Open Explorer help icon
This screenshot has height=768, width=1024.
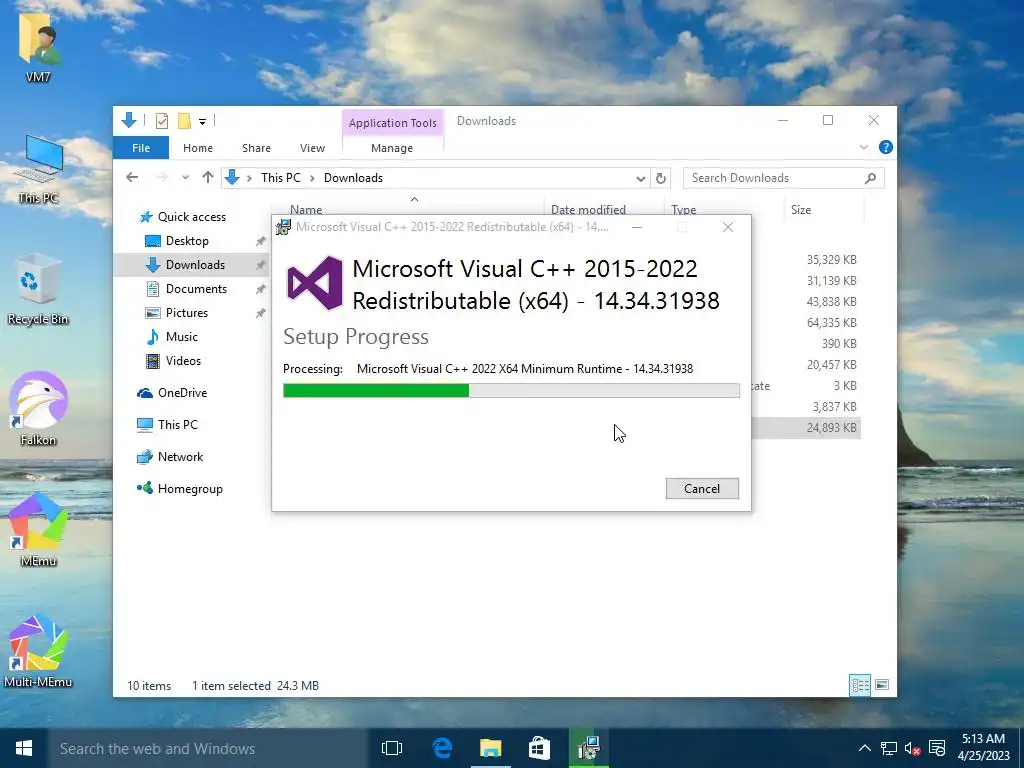coord(886,147)
